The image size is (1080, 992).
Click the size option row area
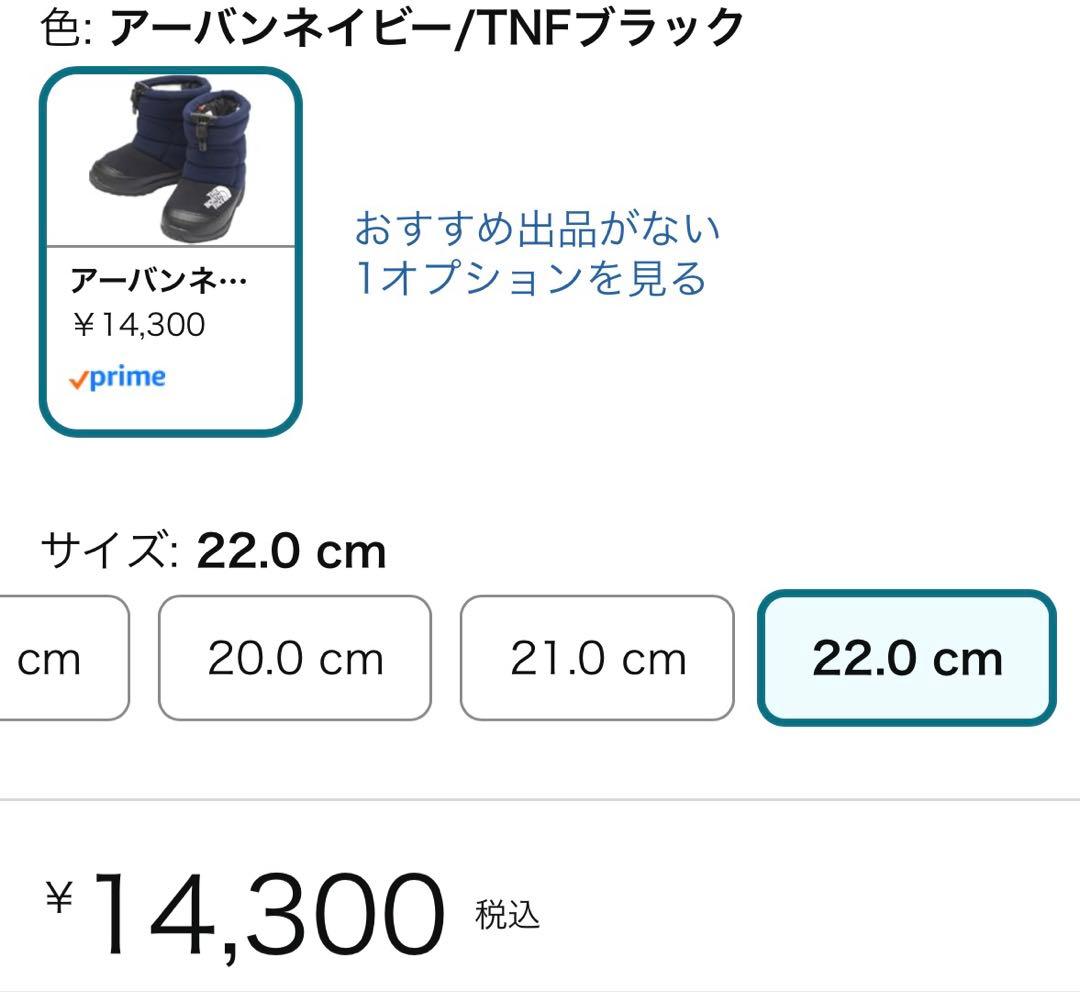(540, 657)
